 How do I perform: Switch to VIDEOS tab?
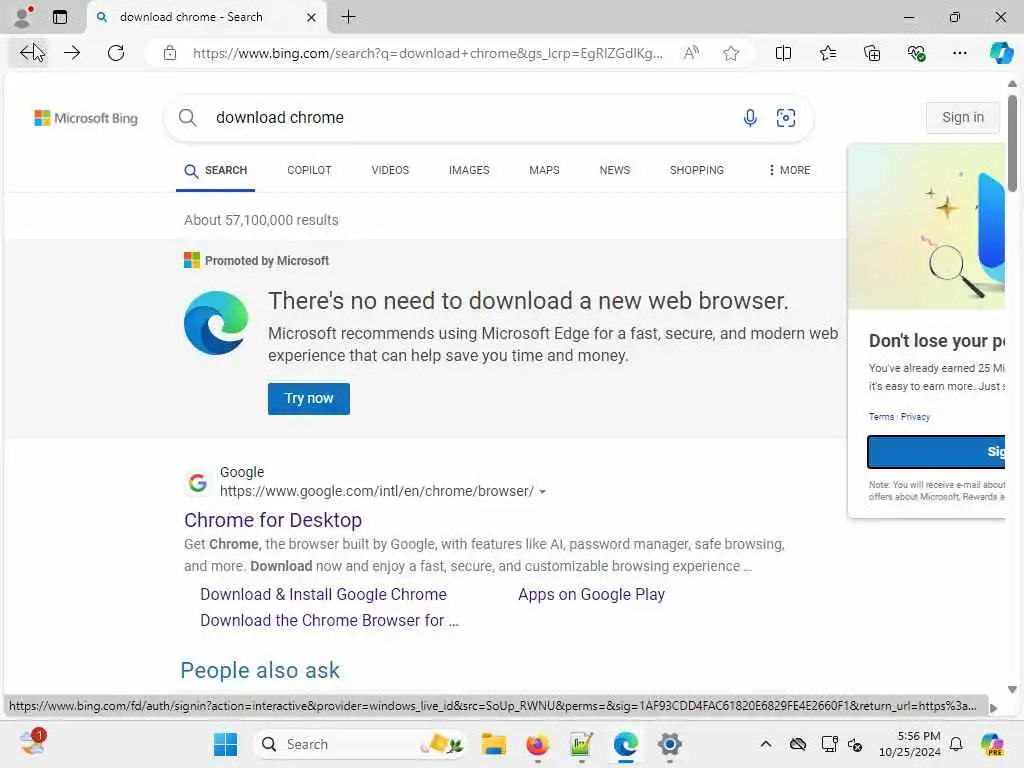pos(391,170)
